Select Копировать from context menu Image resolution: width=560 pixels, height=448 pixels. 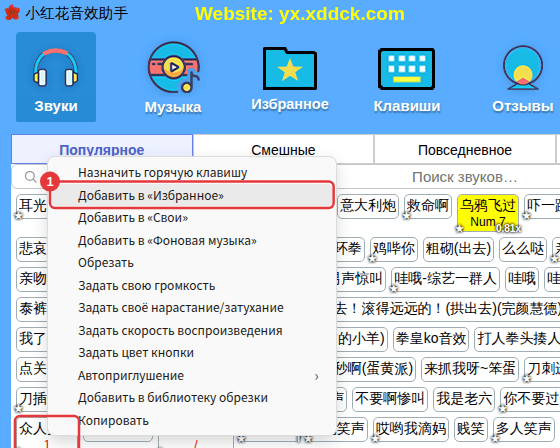coord(192,420)
